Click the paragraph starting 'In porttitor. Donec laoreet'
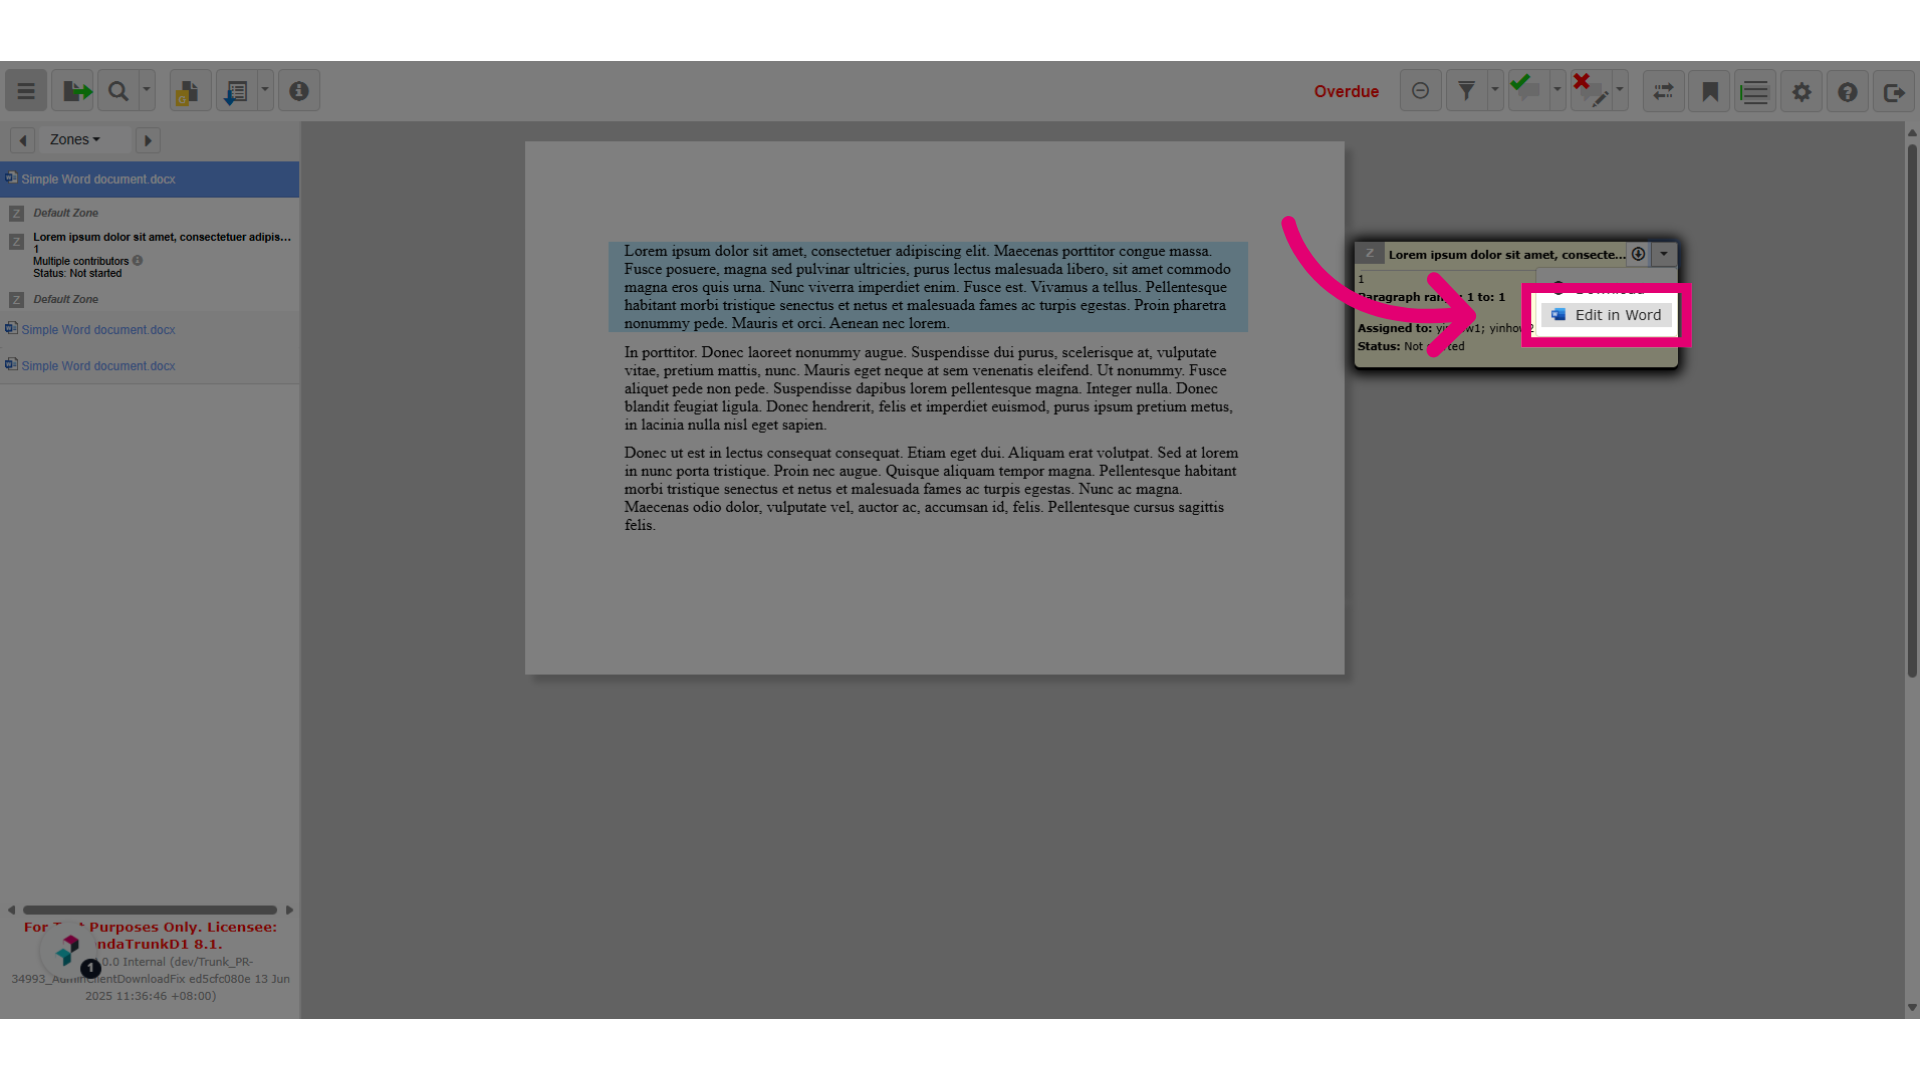Screen dimensions: 1920x1080 pos(930,388)
